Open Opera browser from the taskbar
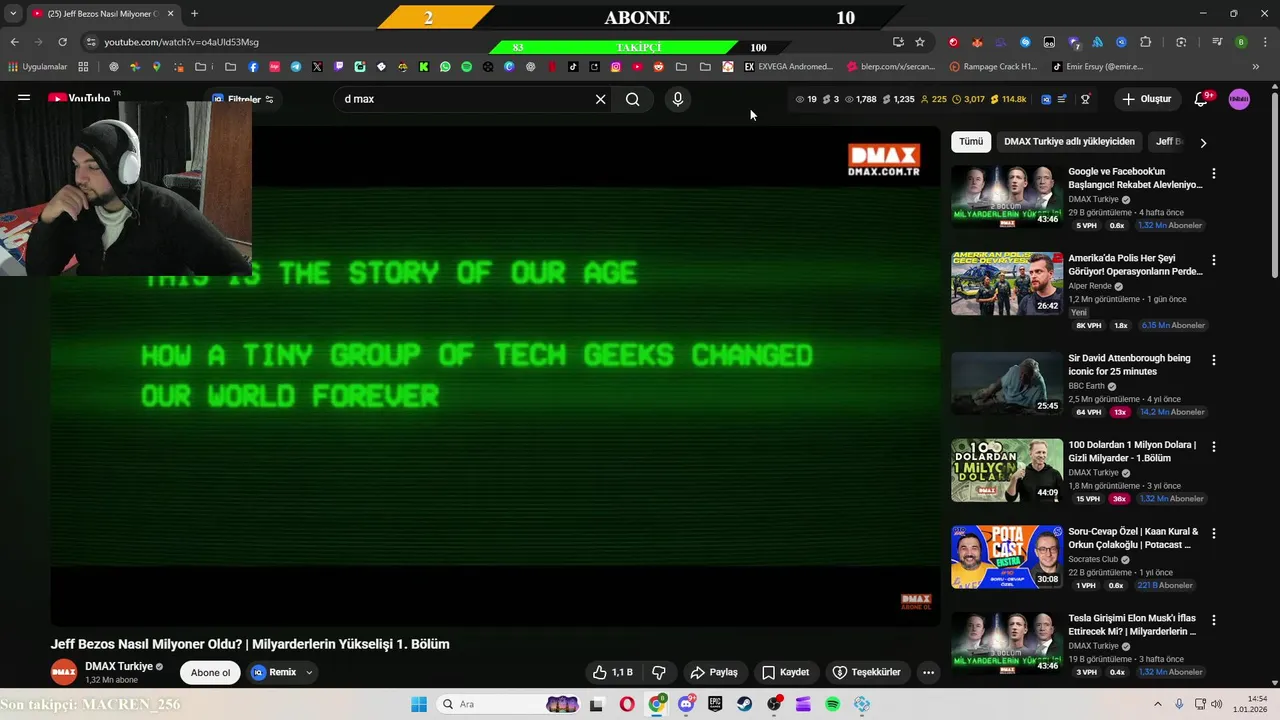This screenshot has height=720, width=1280. click(627, 704)
